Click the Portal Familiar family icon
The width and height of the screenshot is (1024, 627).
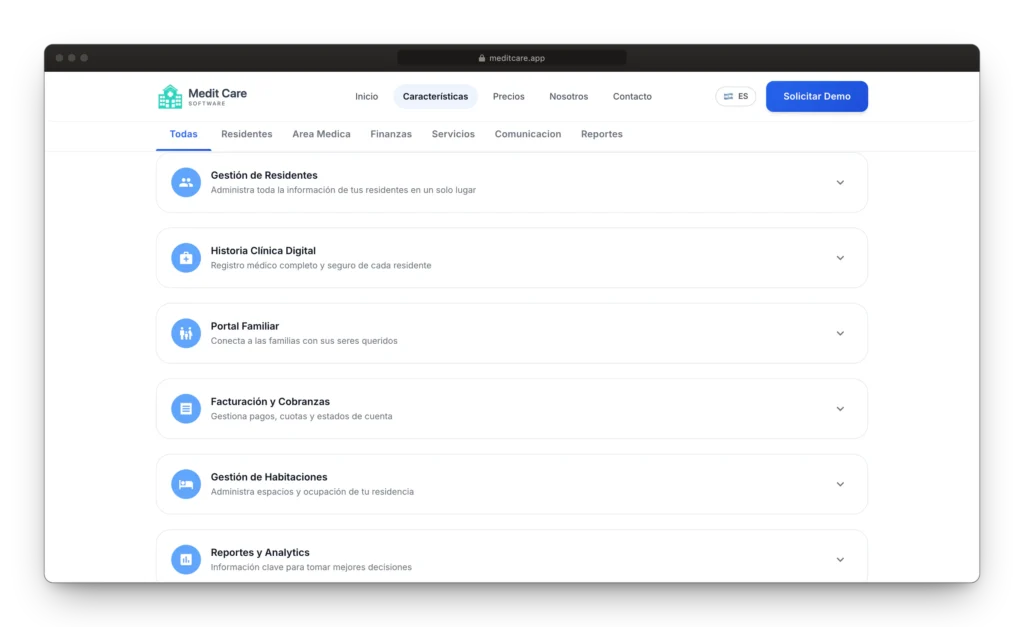pyautogui.click(x=186, y=333)
